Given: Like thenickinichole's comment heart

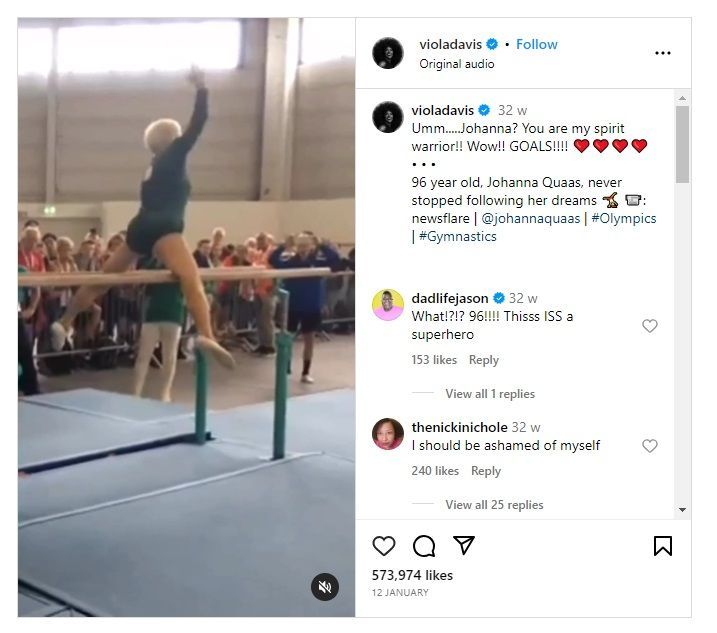Looking at the screenshot, I should click(650, 445).
